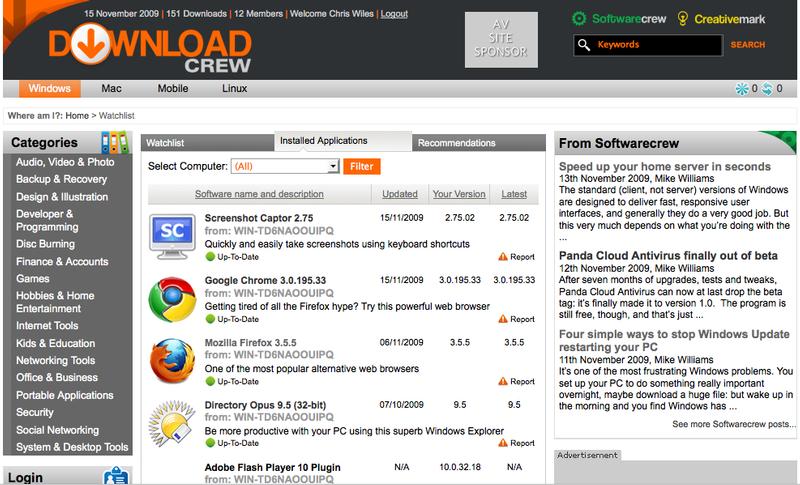
Task: Click green Up-To-Date dot for Screenshot Captor
Action: [210, 257]
